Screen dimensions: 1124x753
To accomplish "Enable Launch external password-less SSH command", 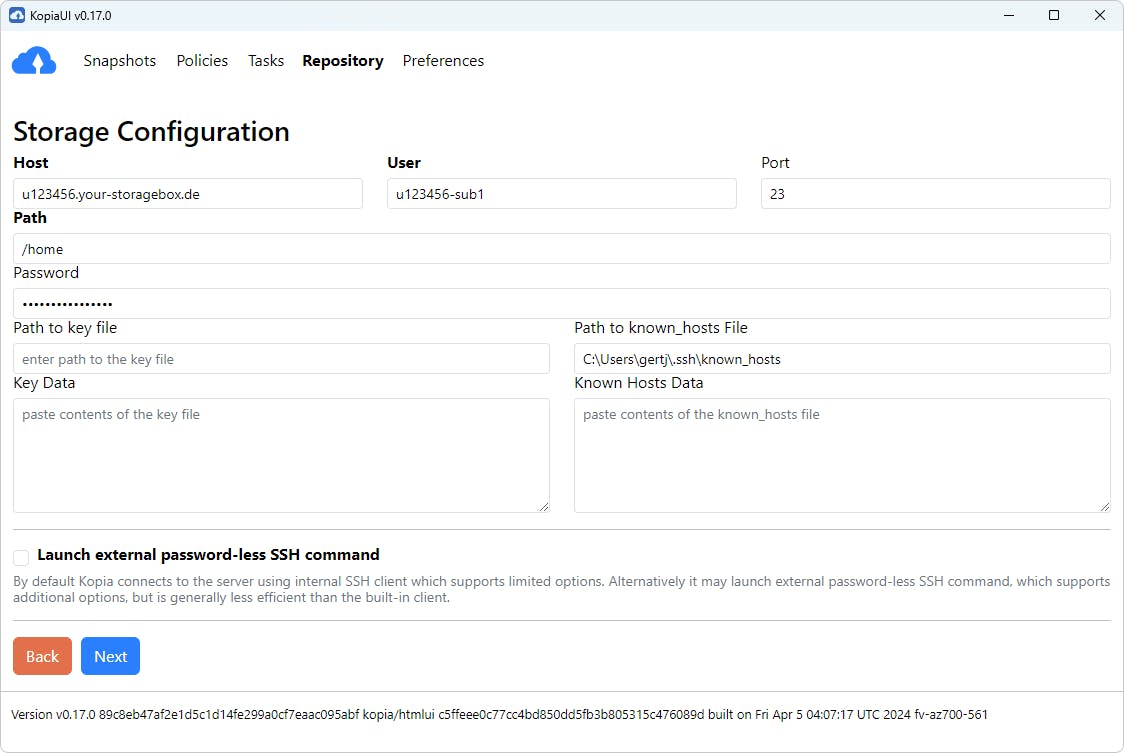I will tap(21, 557).
